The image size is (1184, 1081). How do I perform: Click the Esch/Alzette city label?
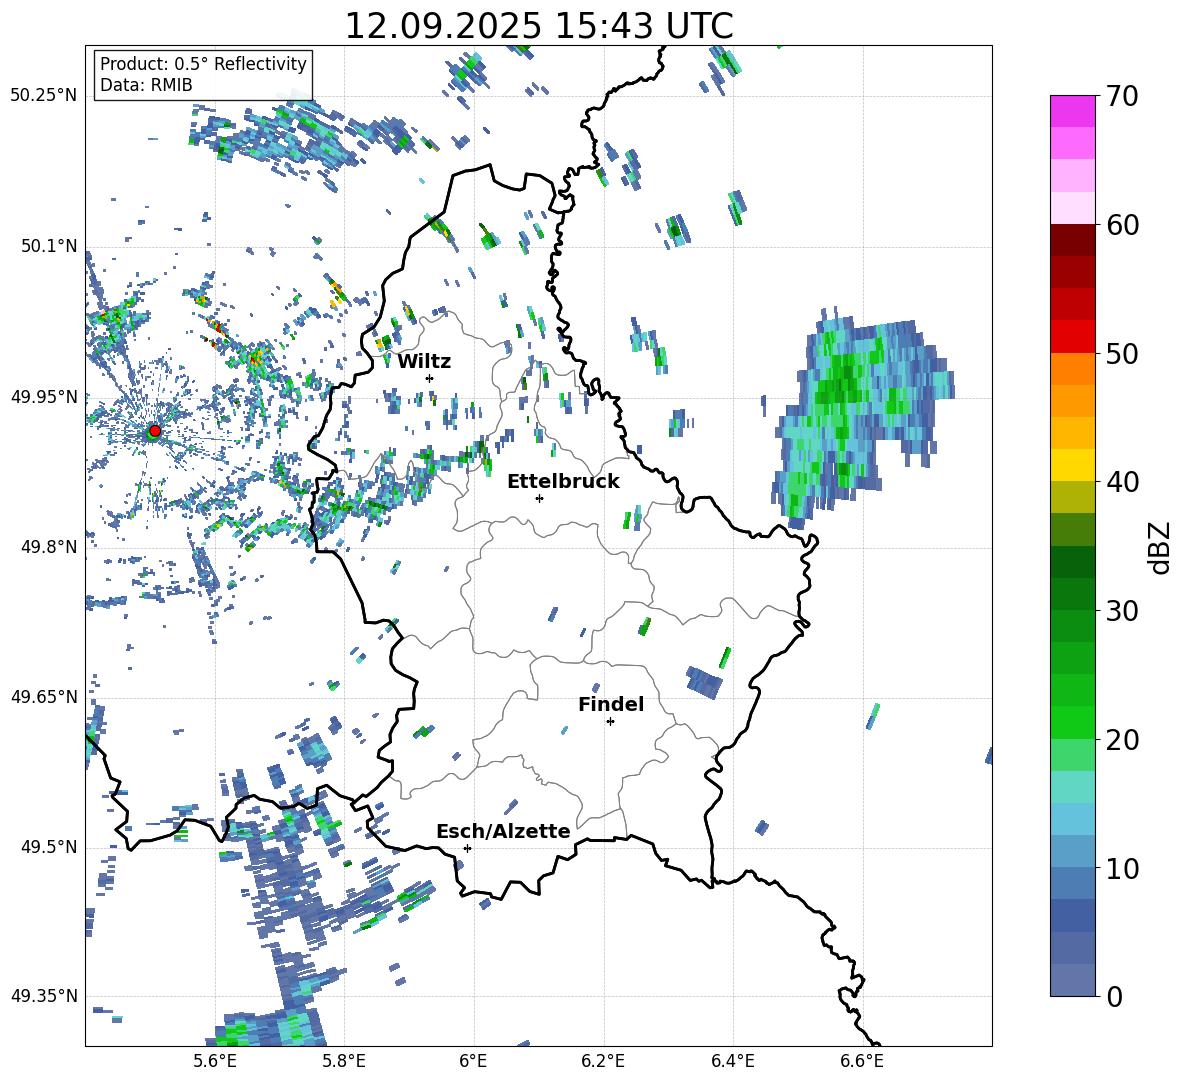tap(503, 831)
